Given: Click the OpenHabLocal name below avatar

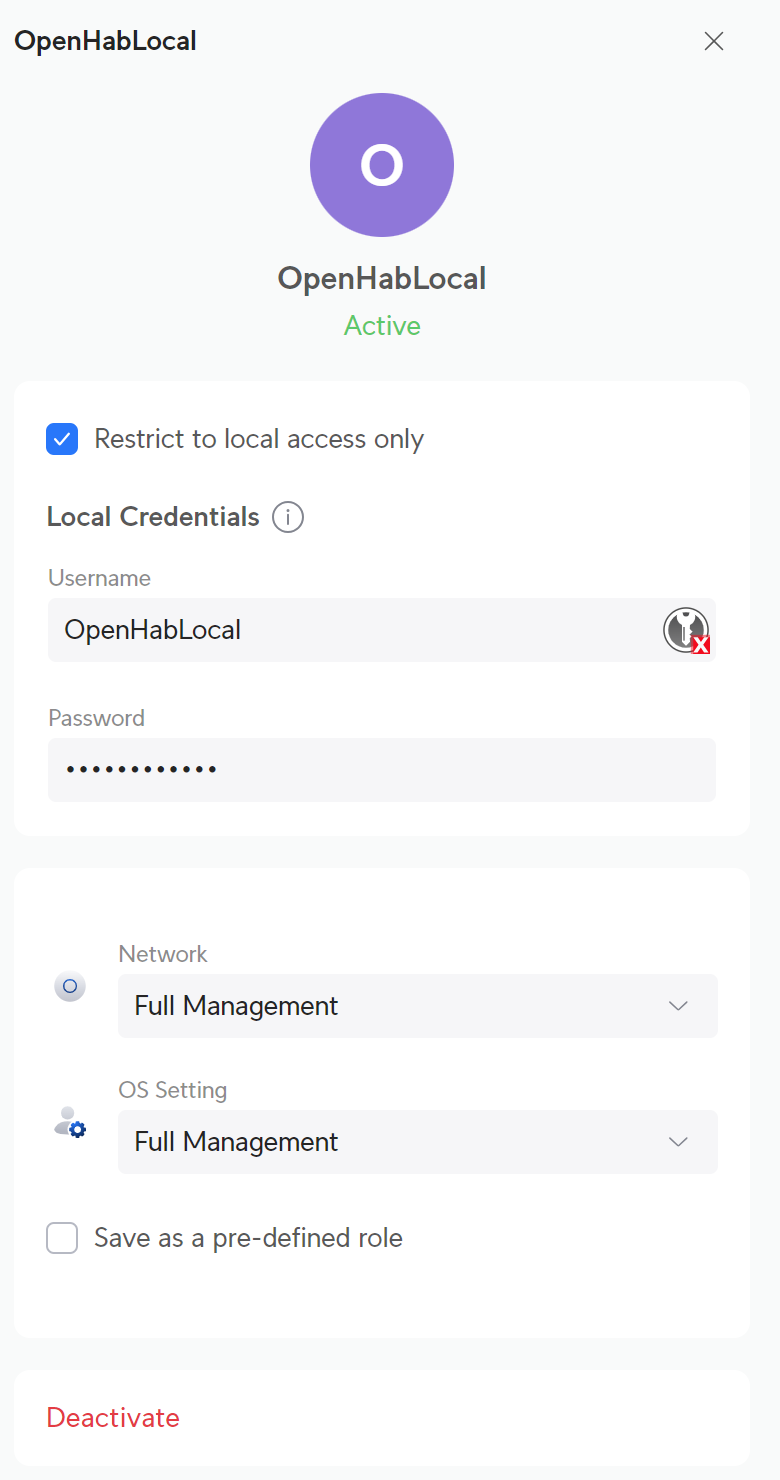Looking at the screenshot, I should click(x=382, y=278).
